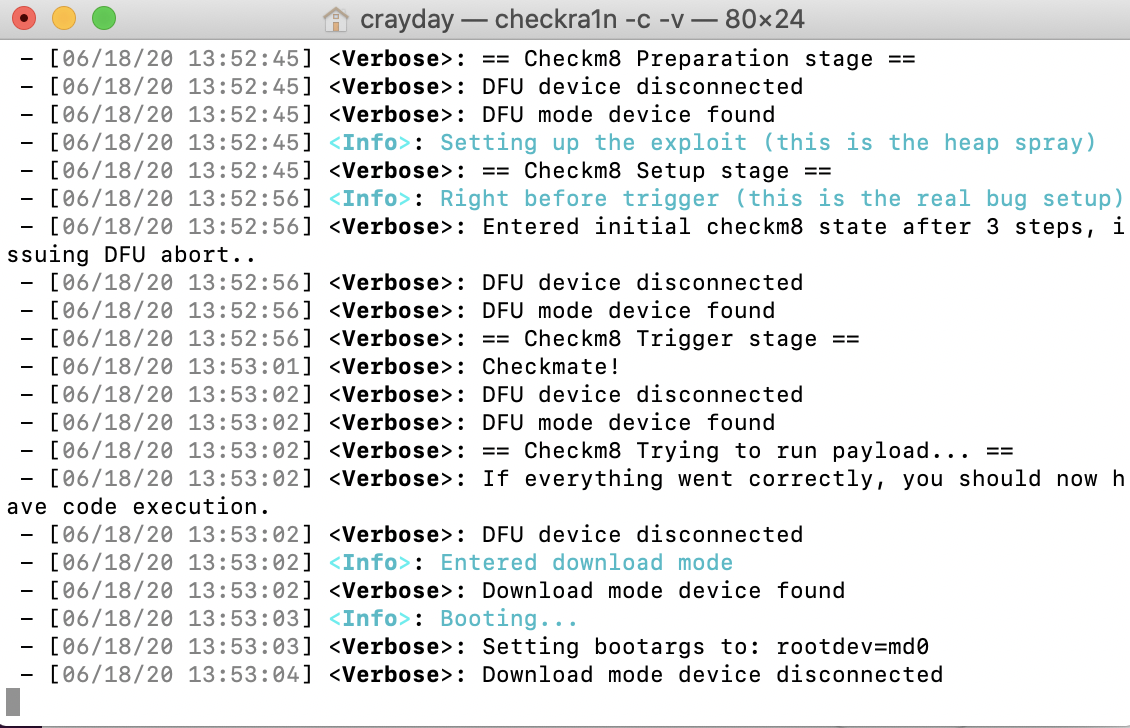Click the Entered download mode text
The height and width of the screenshot is (728, 1130).
tap(585, 562)
